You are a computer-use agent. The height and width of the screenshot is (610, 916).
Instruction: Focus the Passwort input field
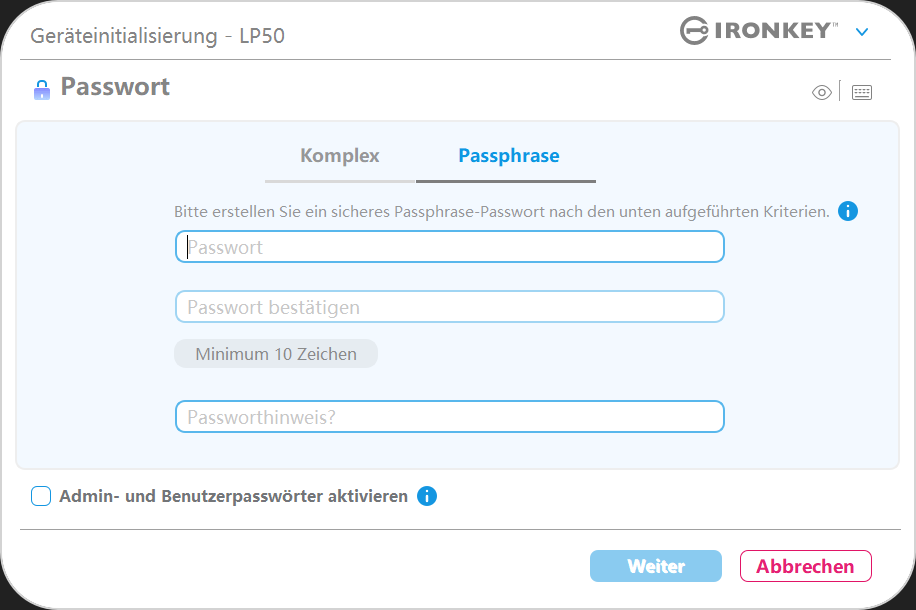tap(450, 247)
